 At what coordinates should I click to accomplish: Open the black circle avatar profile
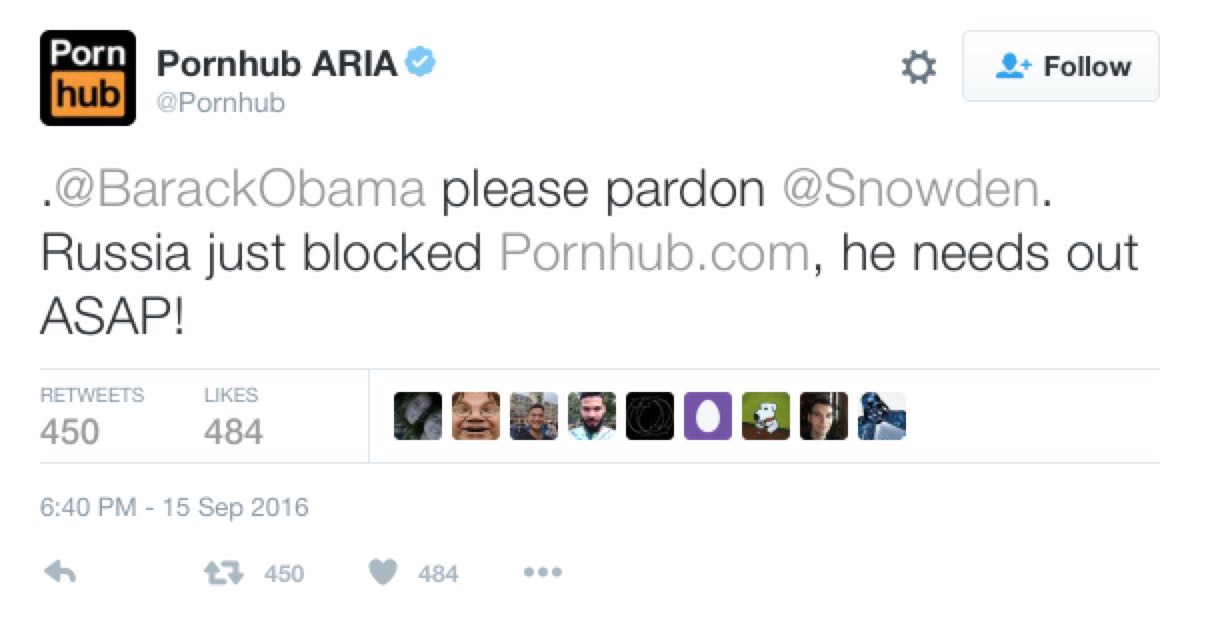(650, 415)
